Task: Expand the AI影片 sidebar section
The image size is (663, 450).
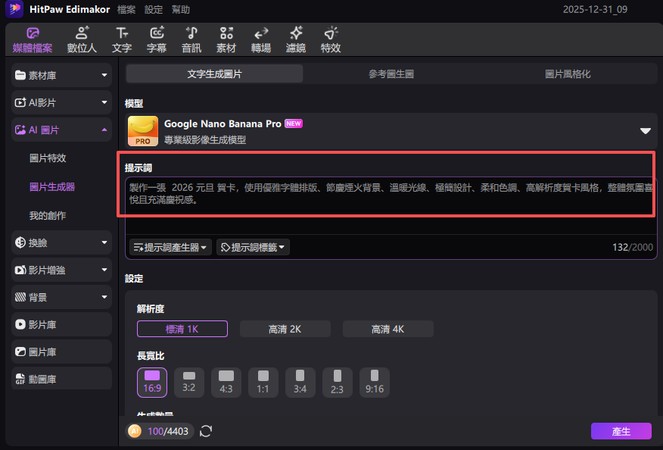Action: 62,102
